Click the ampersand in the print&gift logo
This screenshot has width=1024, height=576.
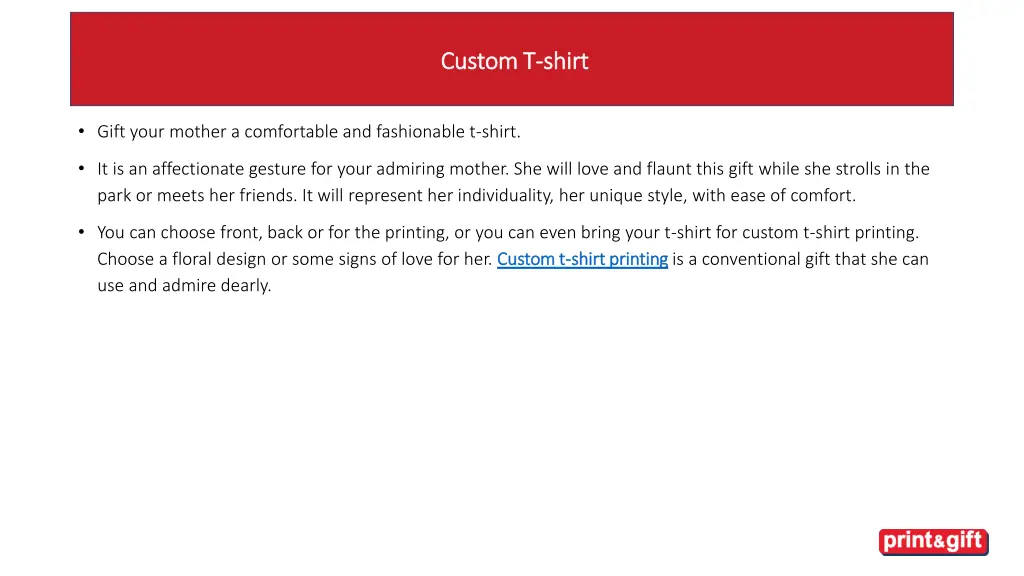pos(939,543)
